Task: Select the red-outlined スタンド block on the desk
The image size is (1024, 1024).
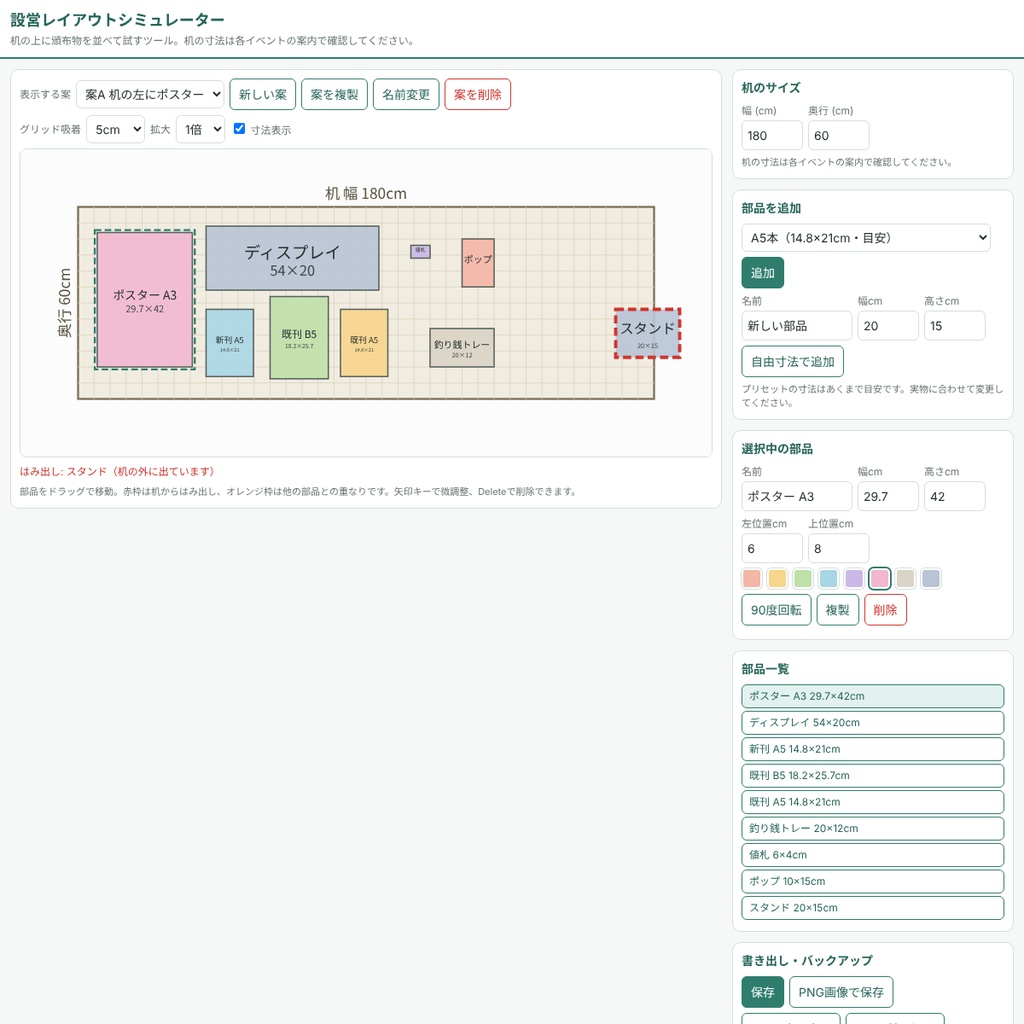Action: click(647, 333)
